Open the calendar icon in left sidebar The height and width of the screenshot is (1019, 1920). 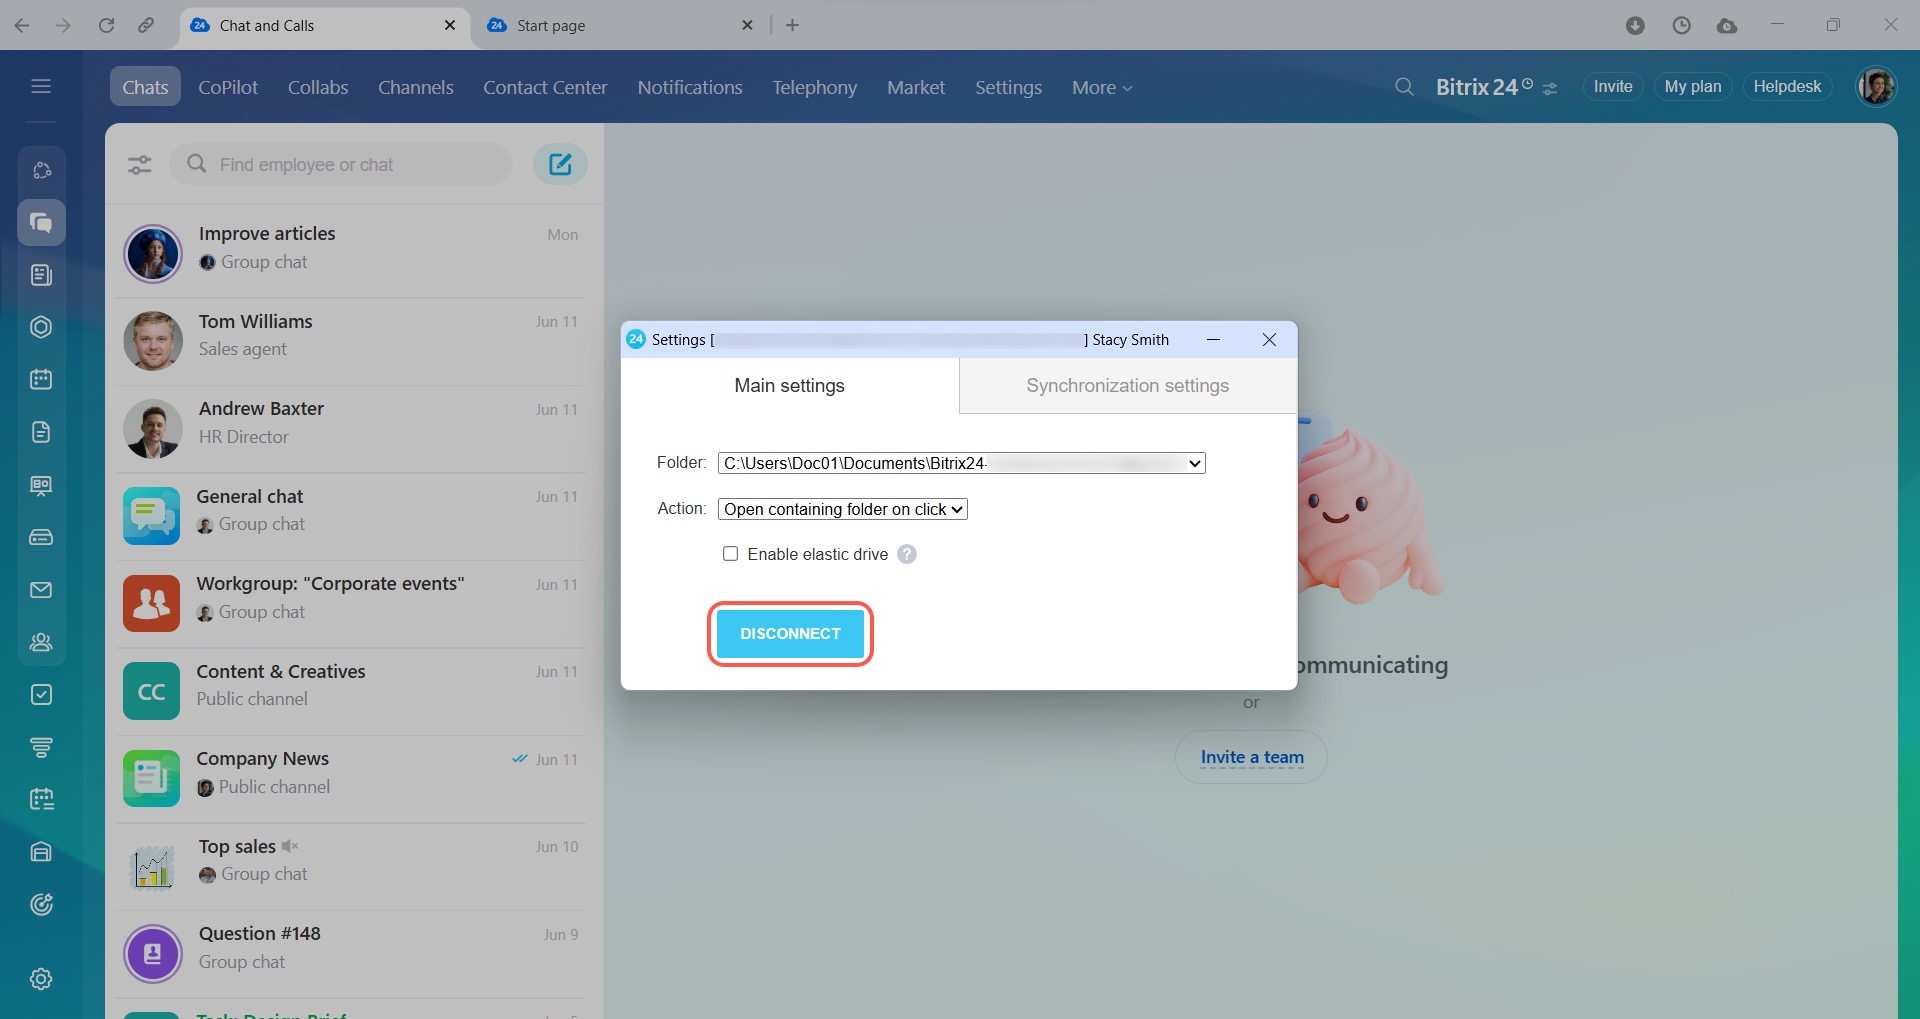pyautogui.click(x=41, y=380)
